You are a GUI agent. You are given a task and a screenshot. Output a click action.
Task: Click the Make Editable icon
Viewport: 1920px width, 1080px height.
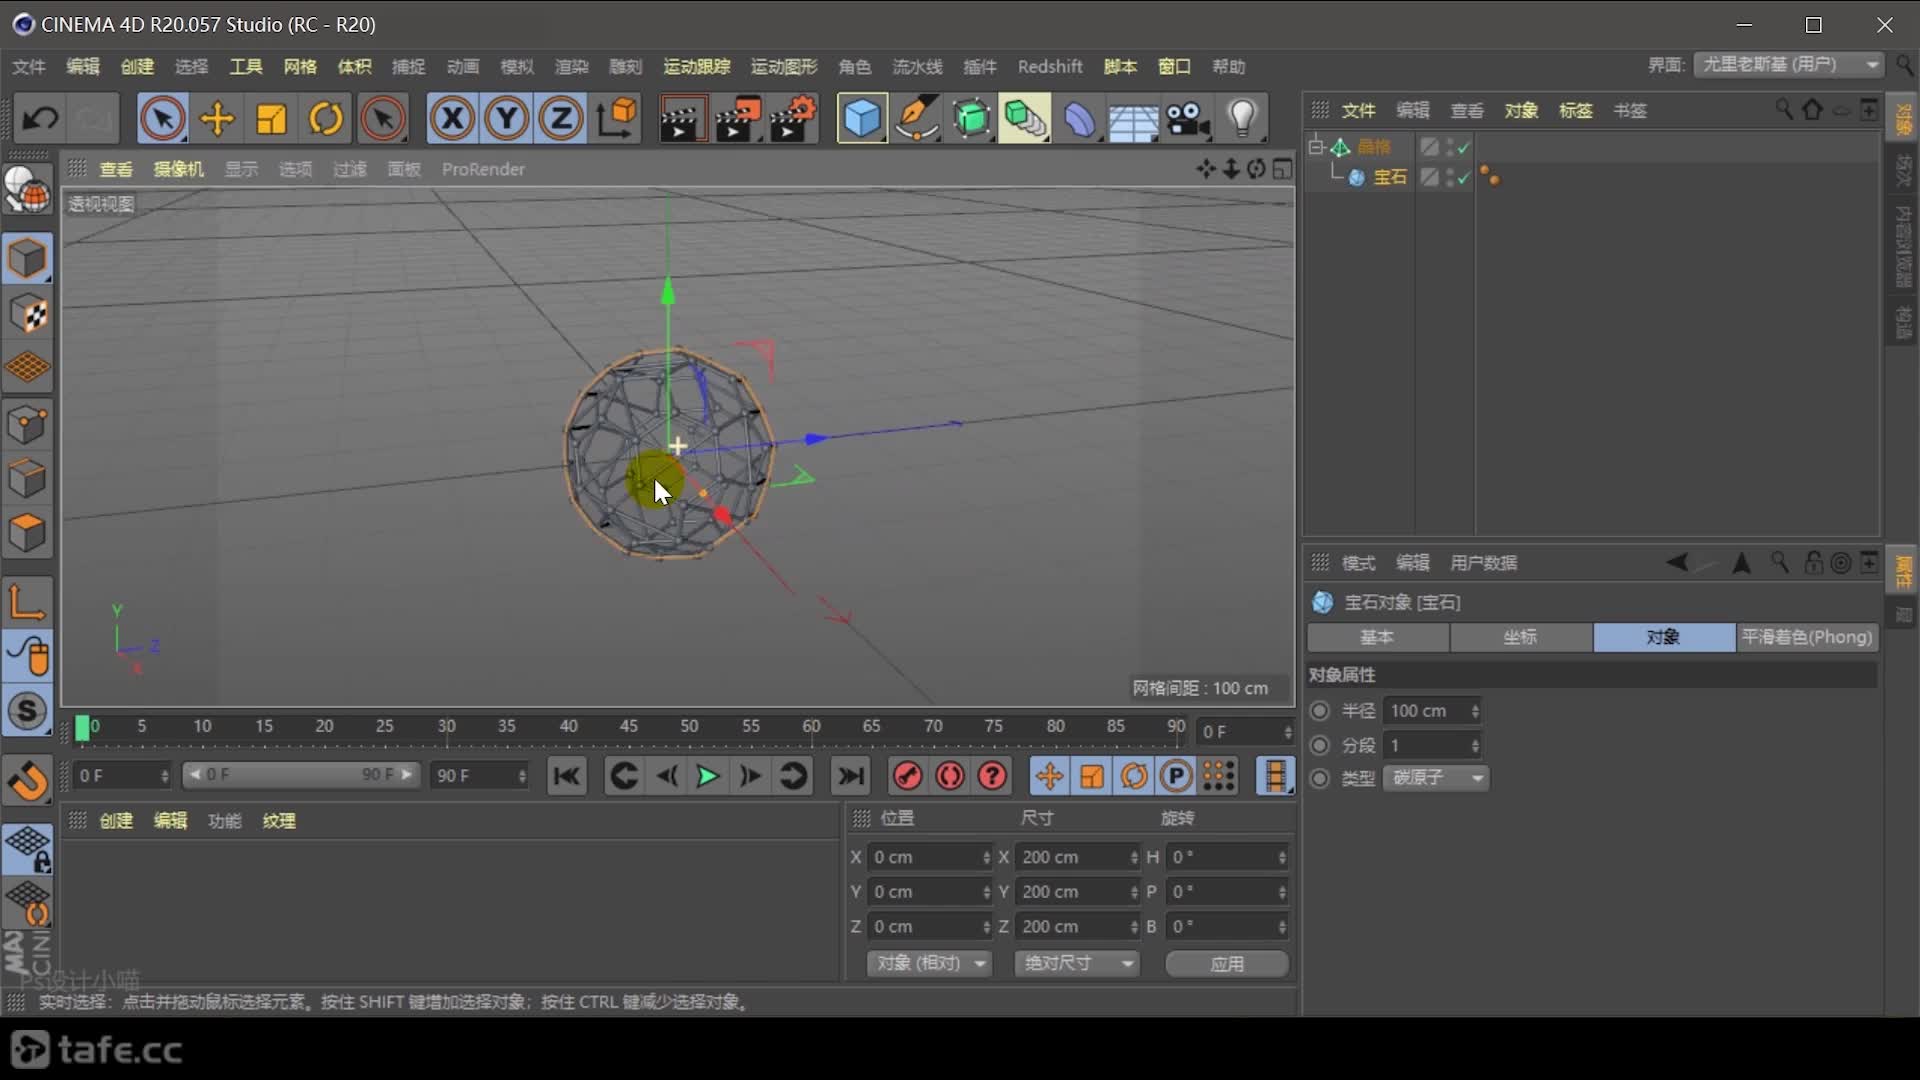tap(27, 188)
